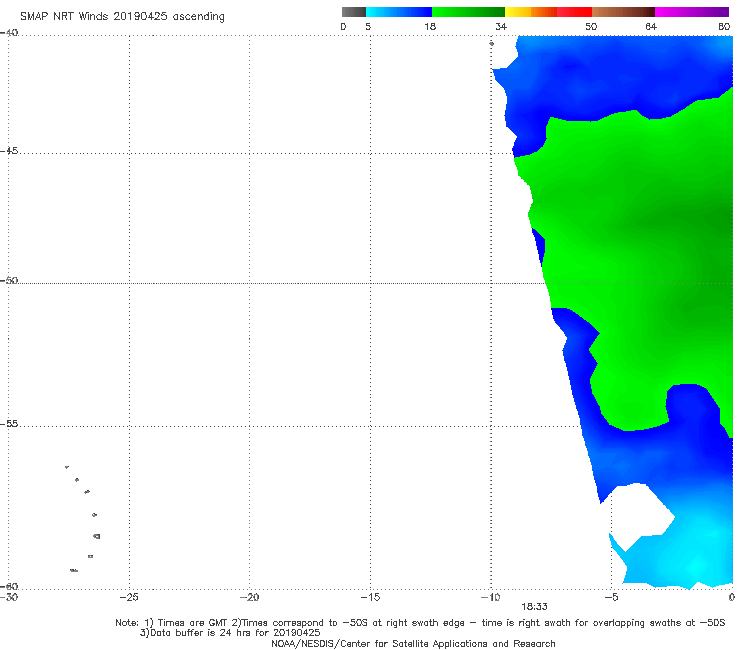Click the colorbar label '80'
Image resolution: width=740 pixels, height=650 pixels.
coord(724,27)
